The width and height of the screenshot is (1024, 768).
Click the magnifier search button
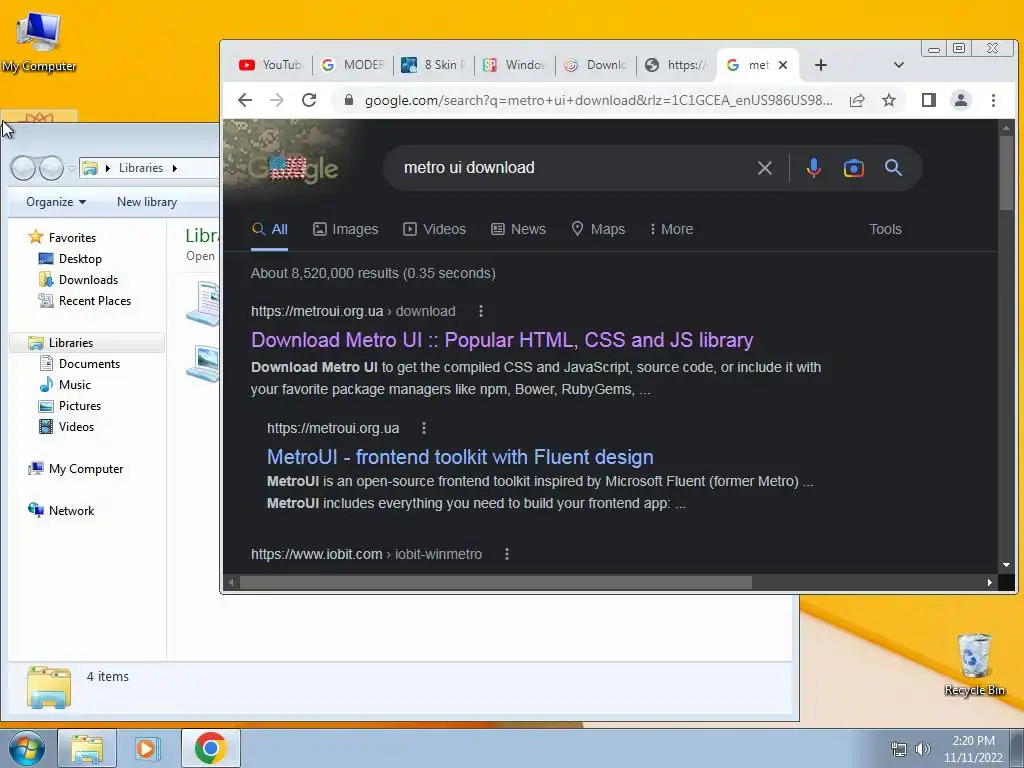pos(893,168)
